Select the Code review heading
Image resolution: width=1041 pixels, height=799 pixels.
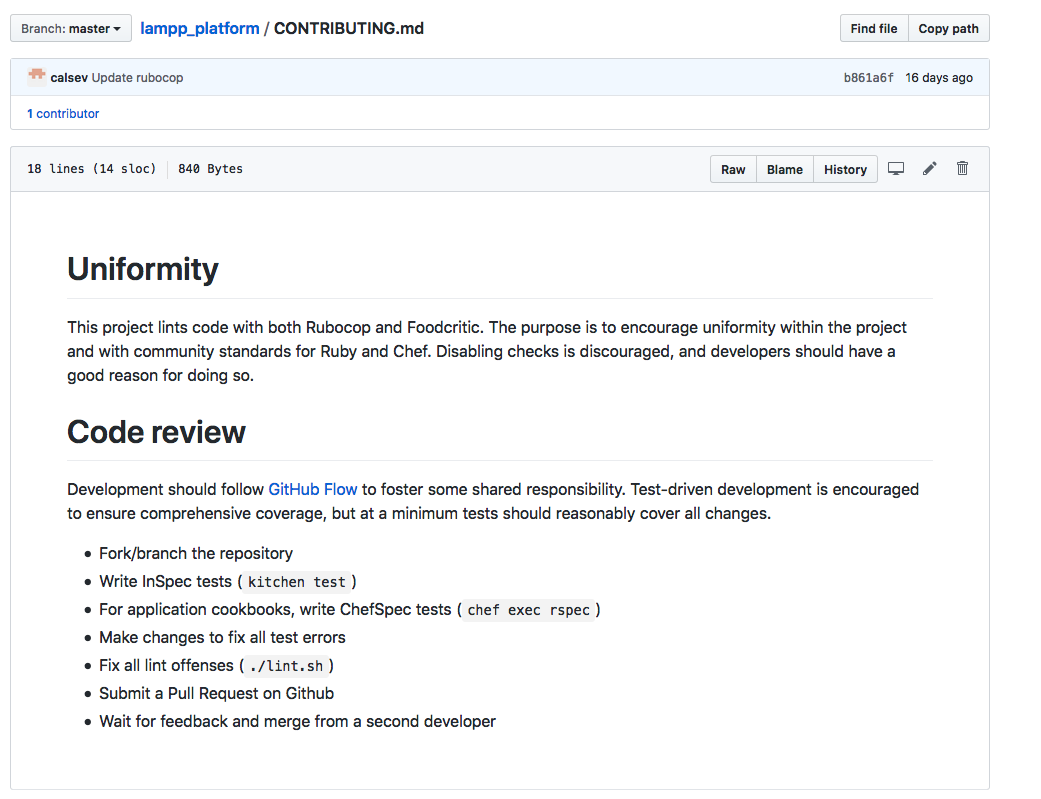click(x=156, y=431)
